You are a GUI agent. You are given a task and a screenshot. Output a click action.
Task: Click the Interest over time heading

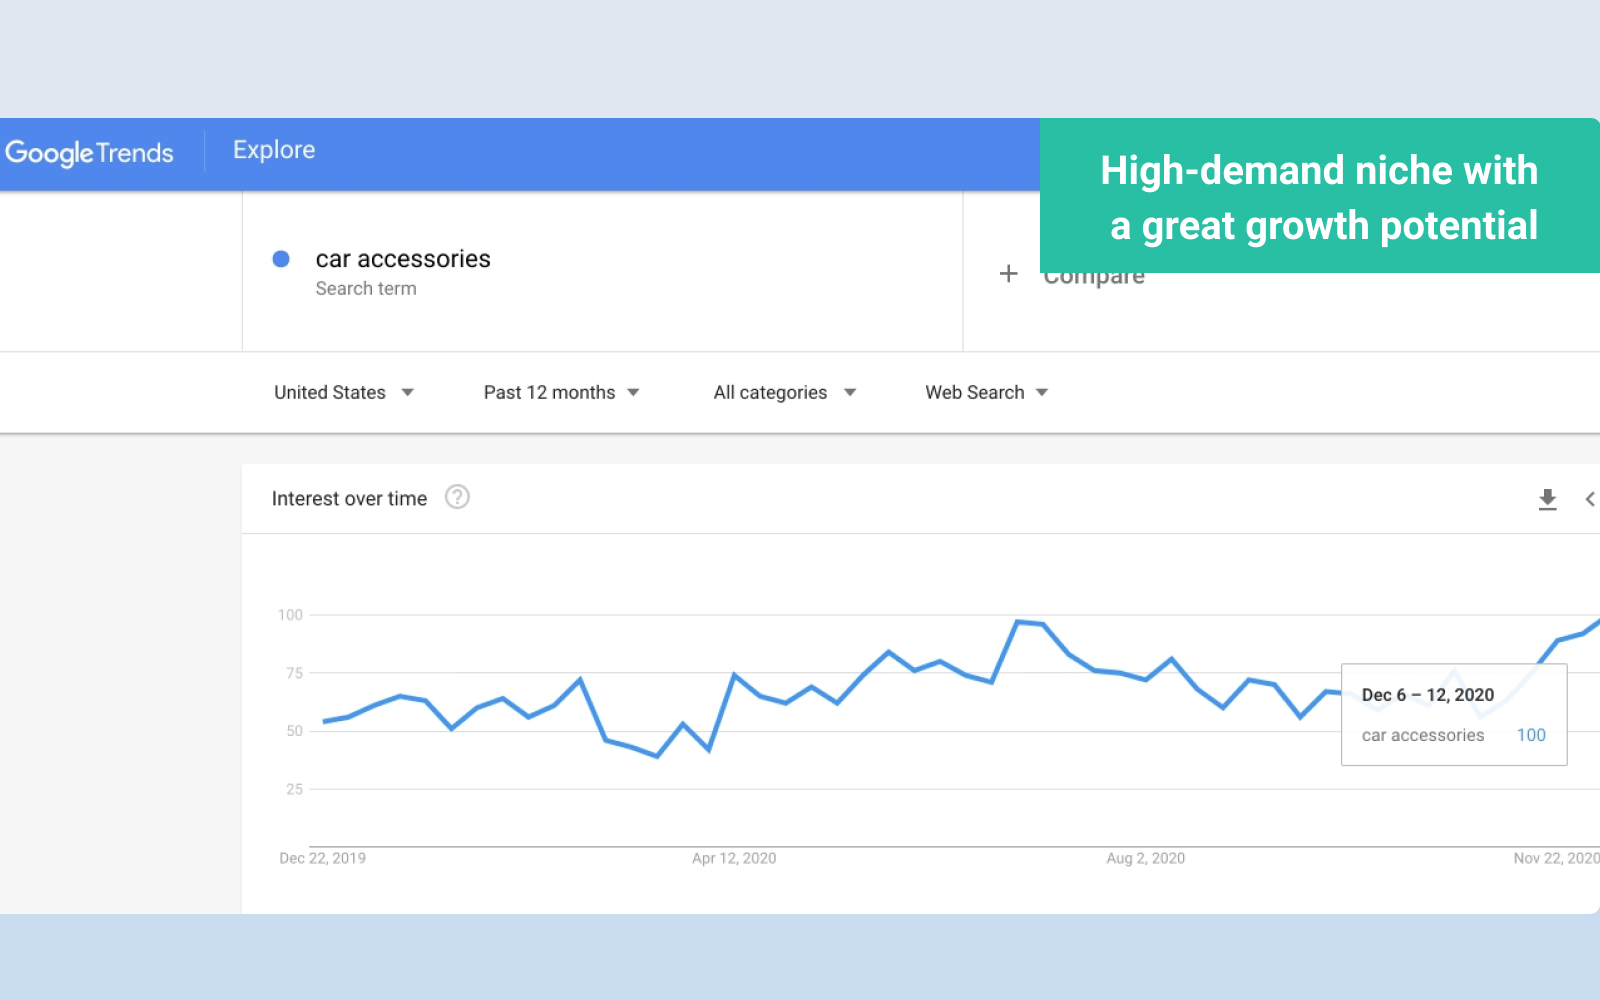[x=349, y=499]
